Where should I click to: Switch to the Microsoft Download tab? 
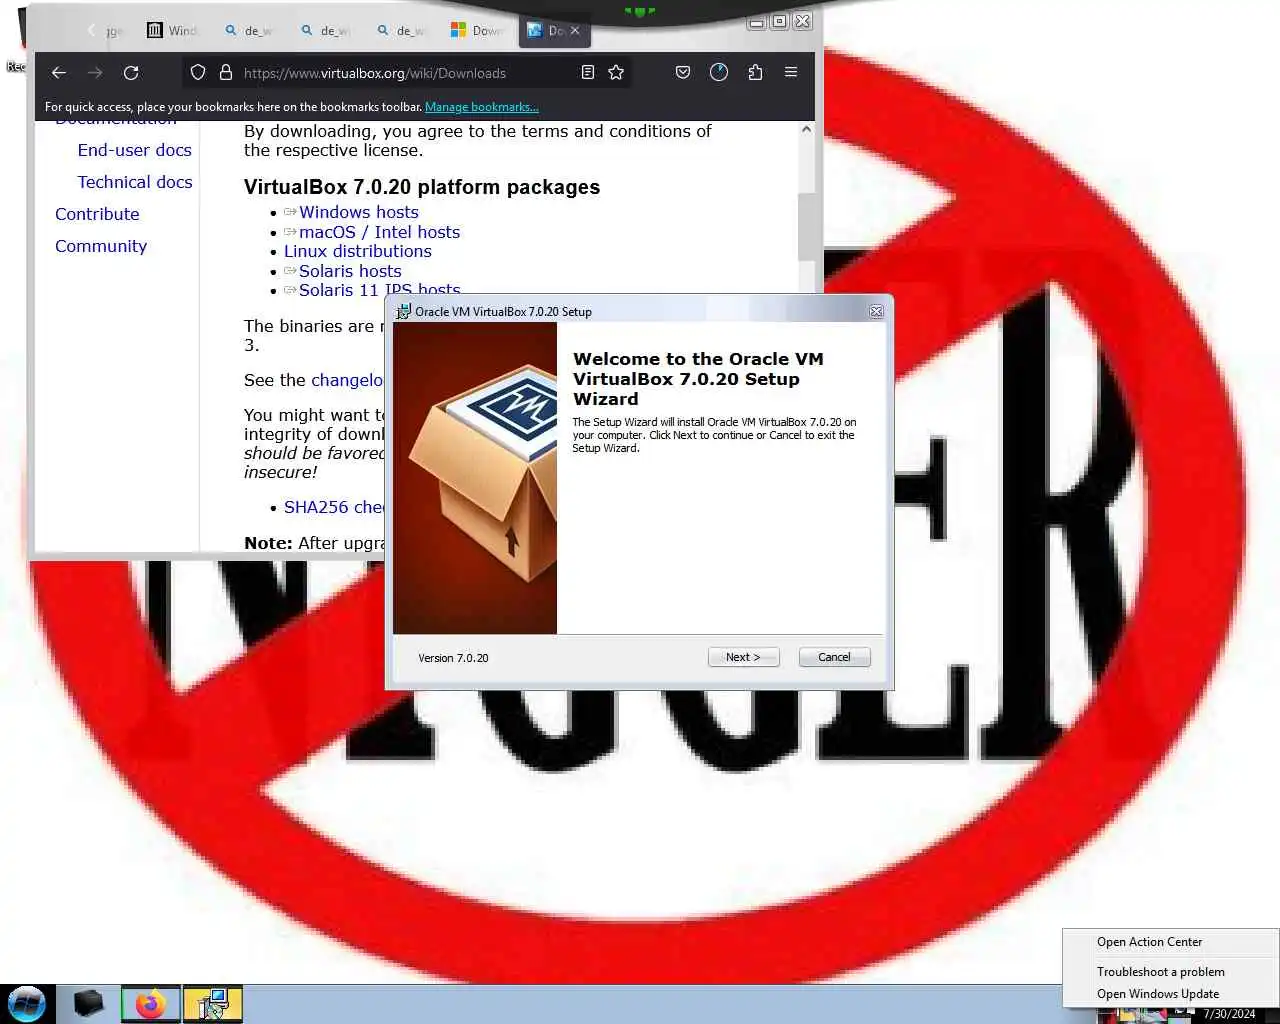478,31
